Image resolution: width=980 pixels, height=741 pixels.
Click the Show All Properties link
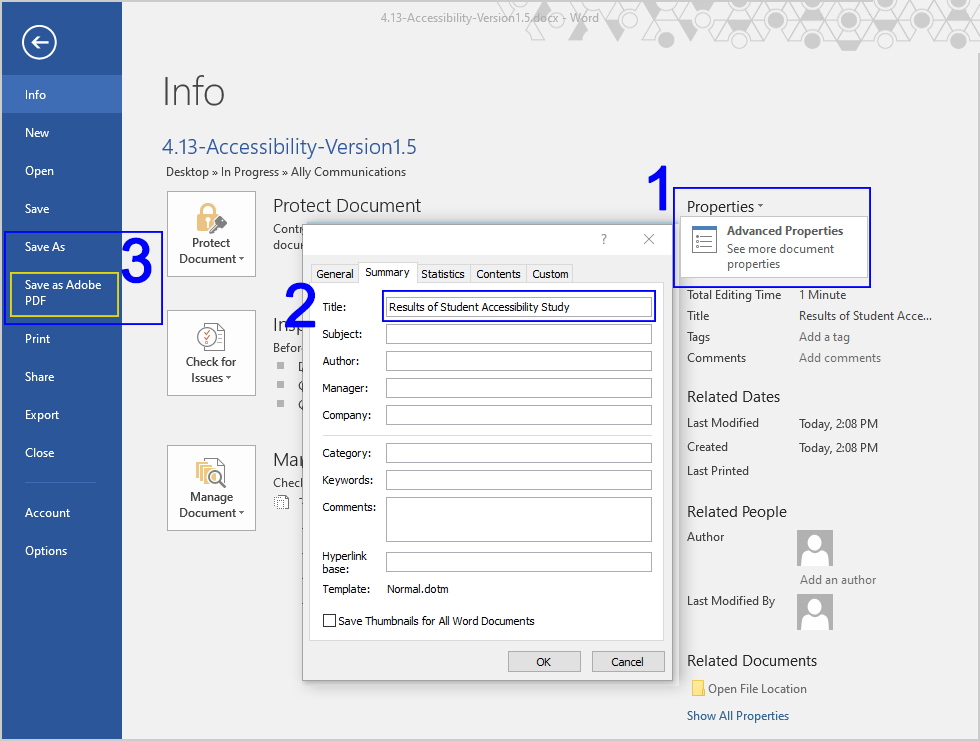737,716
